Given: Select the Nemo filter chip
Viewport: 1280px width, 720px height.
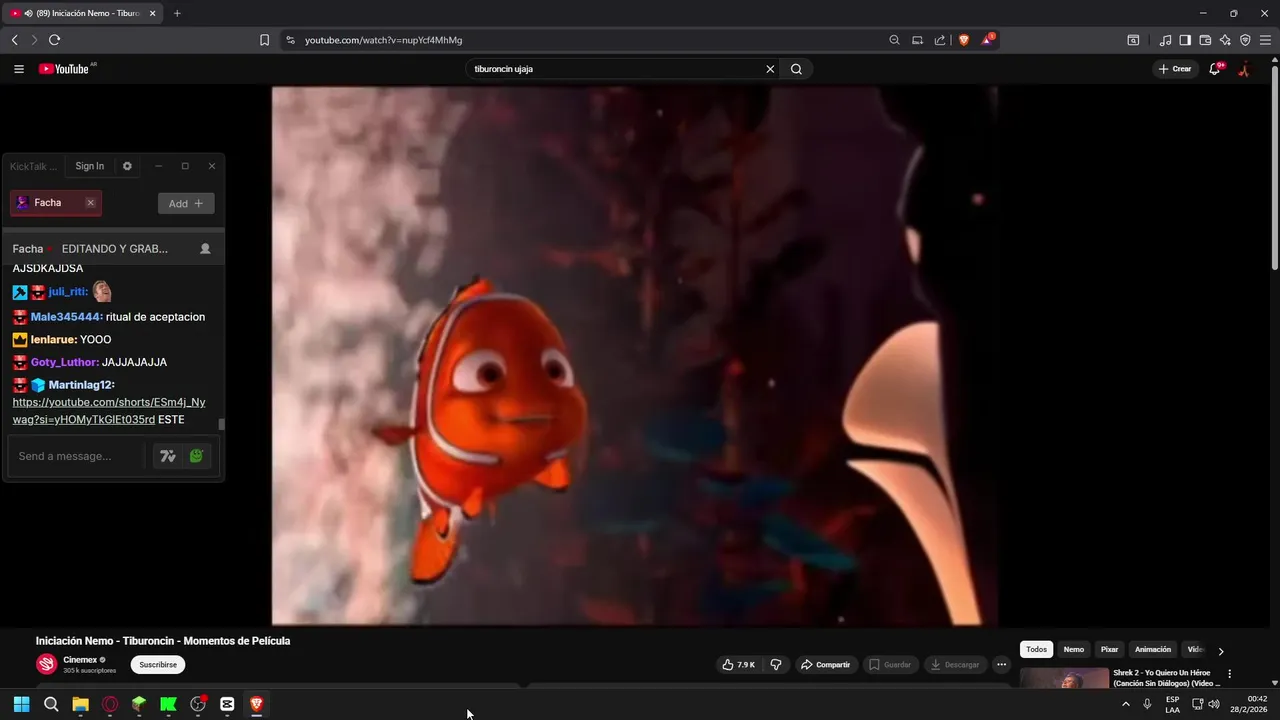Looking at the screenshot, I should tap(1073, 650).
